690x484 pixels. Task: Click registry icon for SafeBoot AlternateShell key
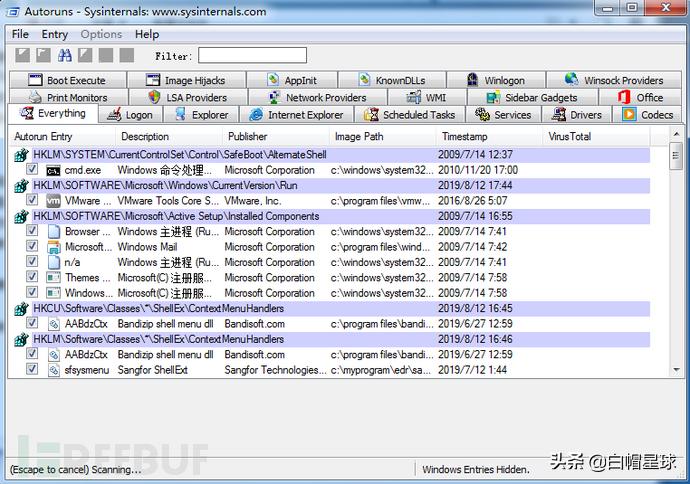point(21,155)
